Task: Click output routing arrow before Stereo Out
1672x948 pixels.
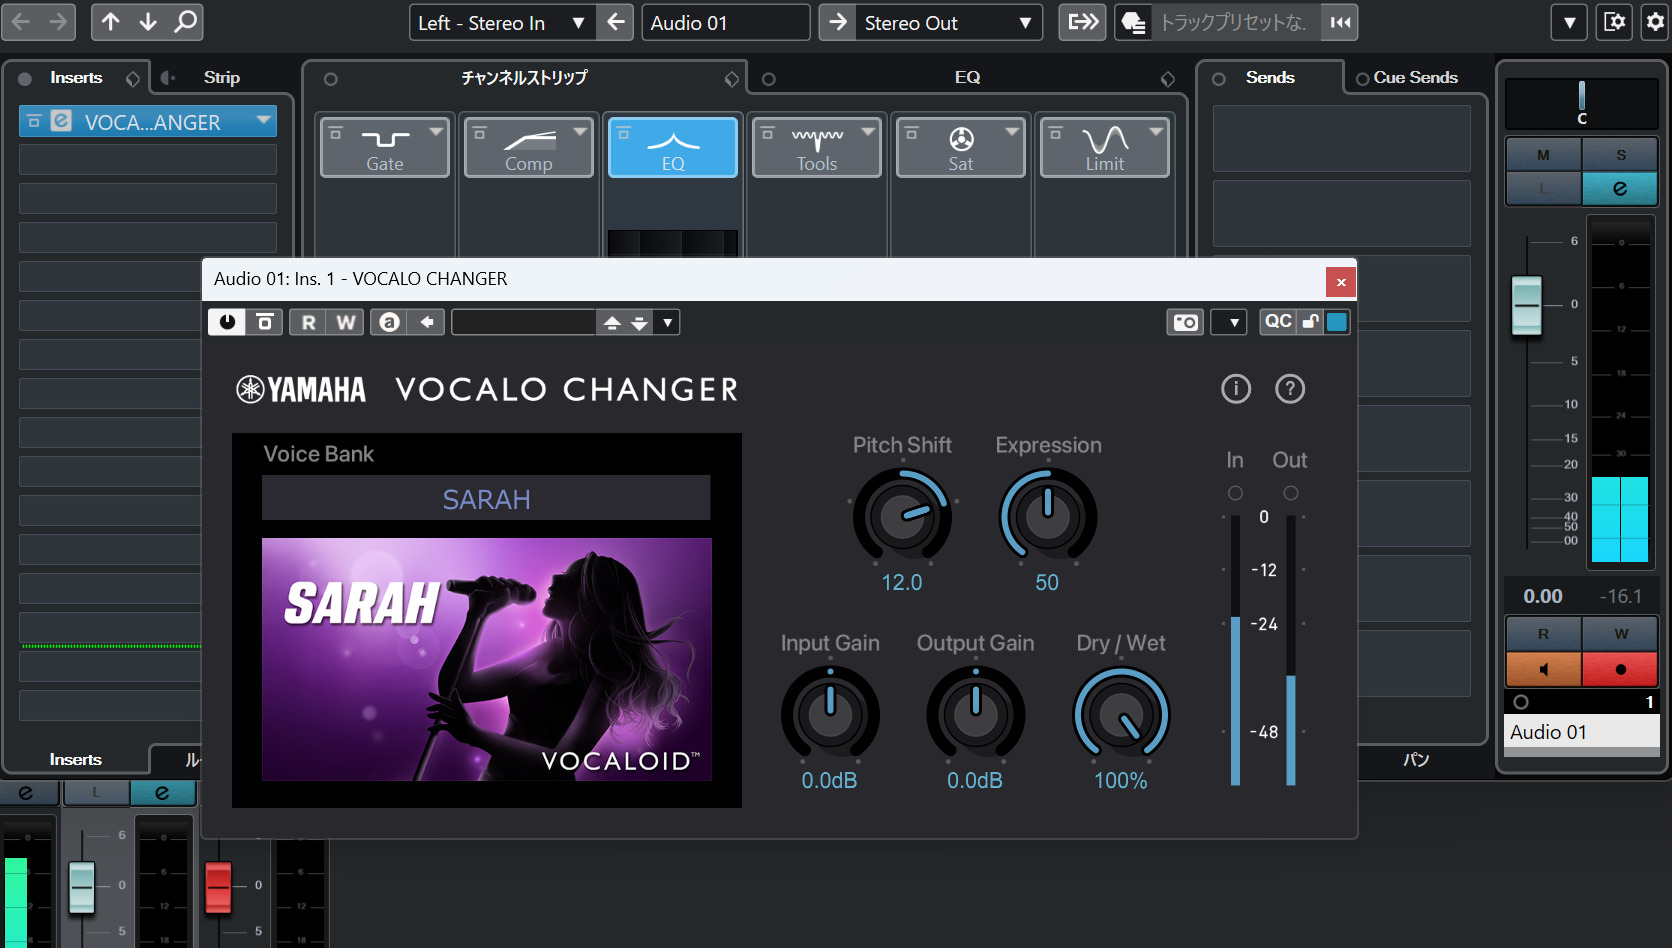Action: click(x=838, y=22)
